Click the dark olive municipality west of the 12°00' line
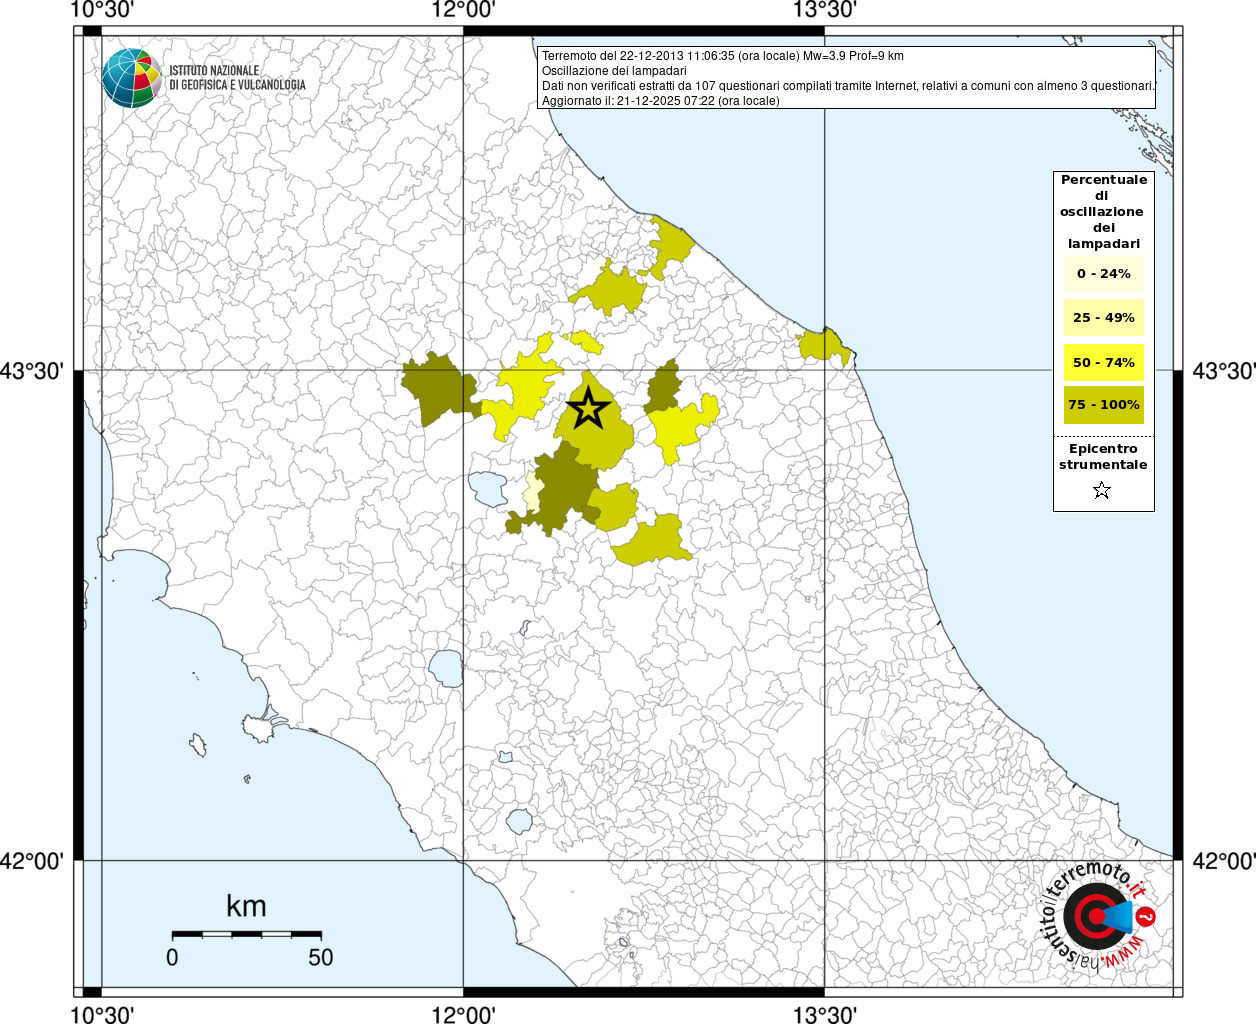Image resolution: width=1256 pixels, height=1024 pixels. [437, 389]
